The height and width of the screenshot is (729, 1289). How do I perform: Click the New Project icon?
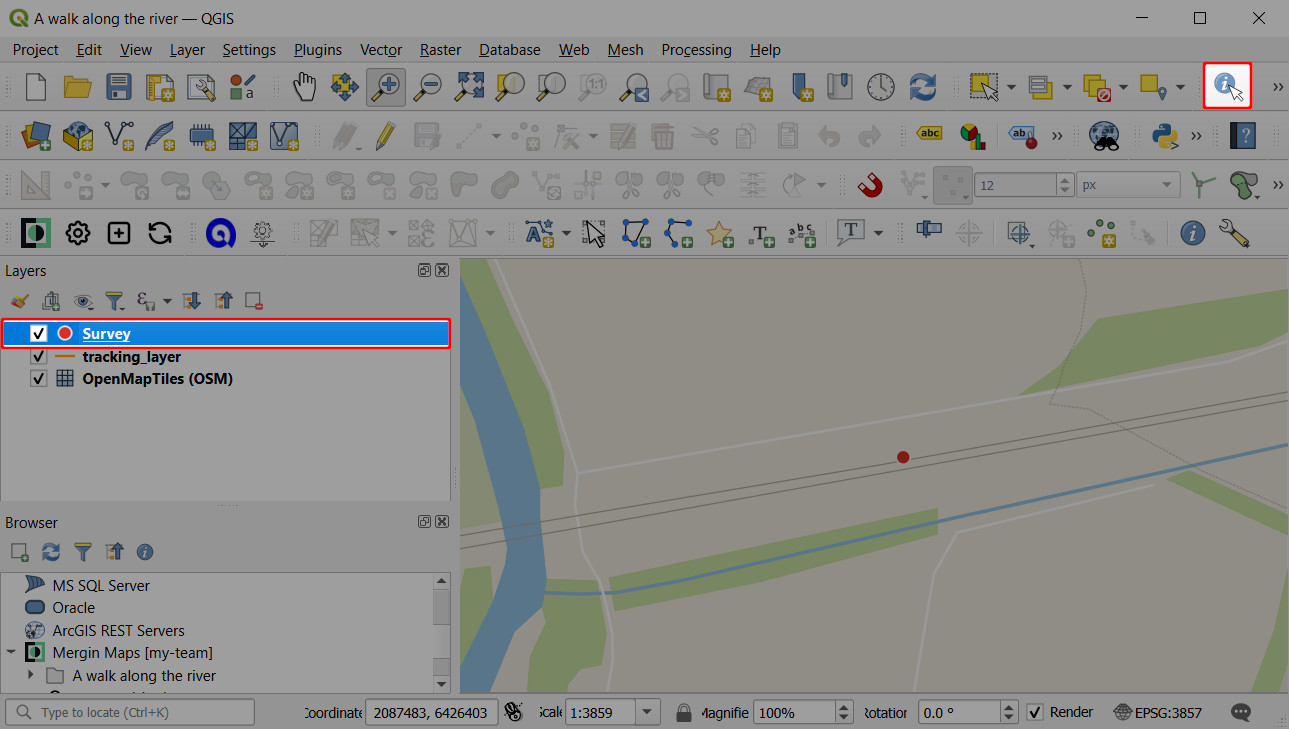(x=36, y=87)
